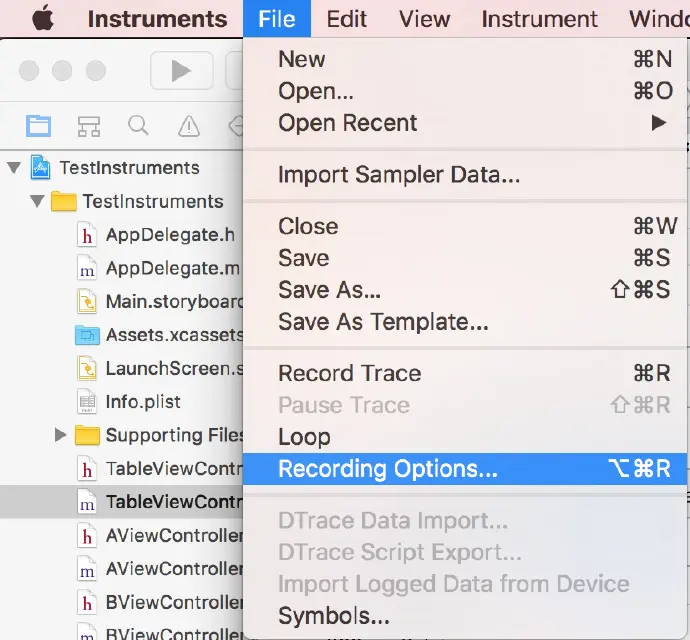The height and width of the screenshot is (640, 690).
Task: Open the Find navigator magnifier icon
Action: pos(138,126)
